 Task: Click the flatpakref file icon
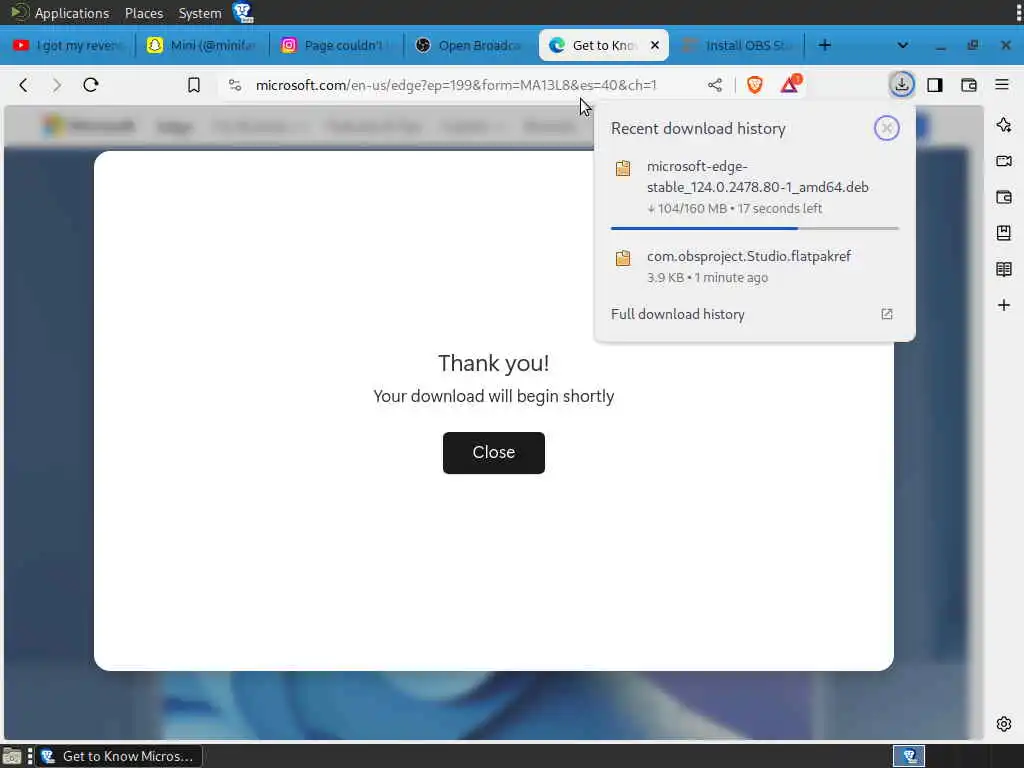pyautogui.click(x=623, y=257)
